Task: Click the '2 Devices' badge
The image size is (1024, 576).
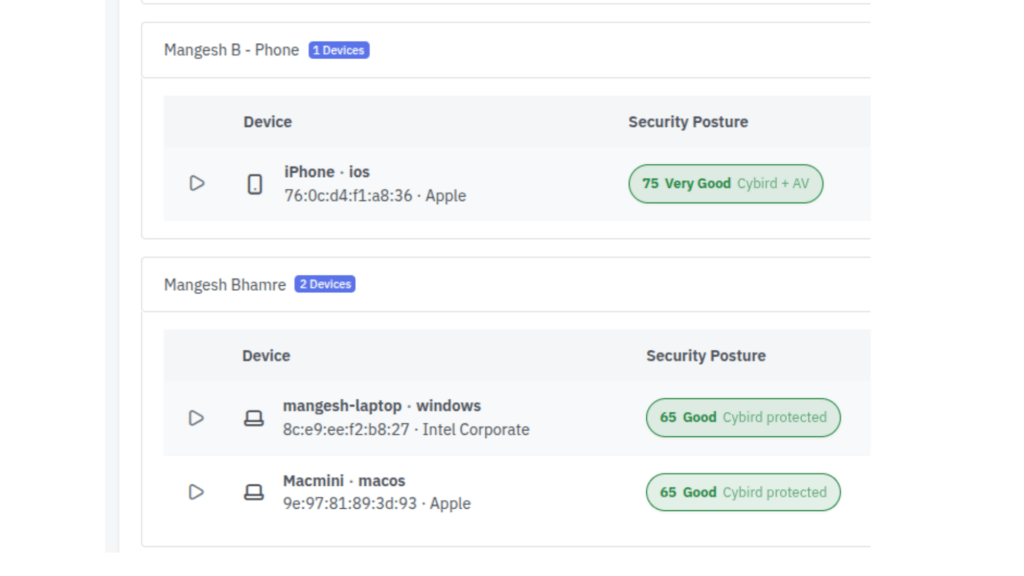Action: (325, 284)
